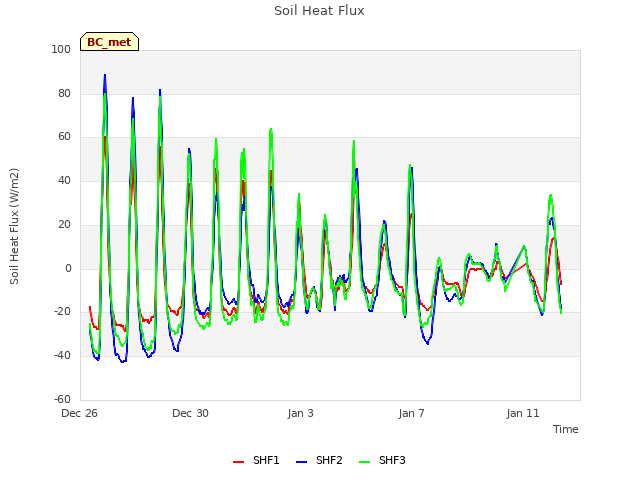Screen dimensions: 640x480
Task: Toggle the SHF1 series in the legend
Action: (256, 460)
